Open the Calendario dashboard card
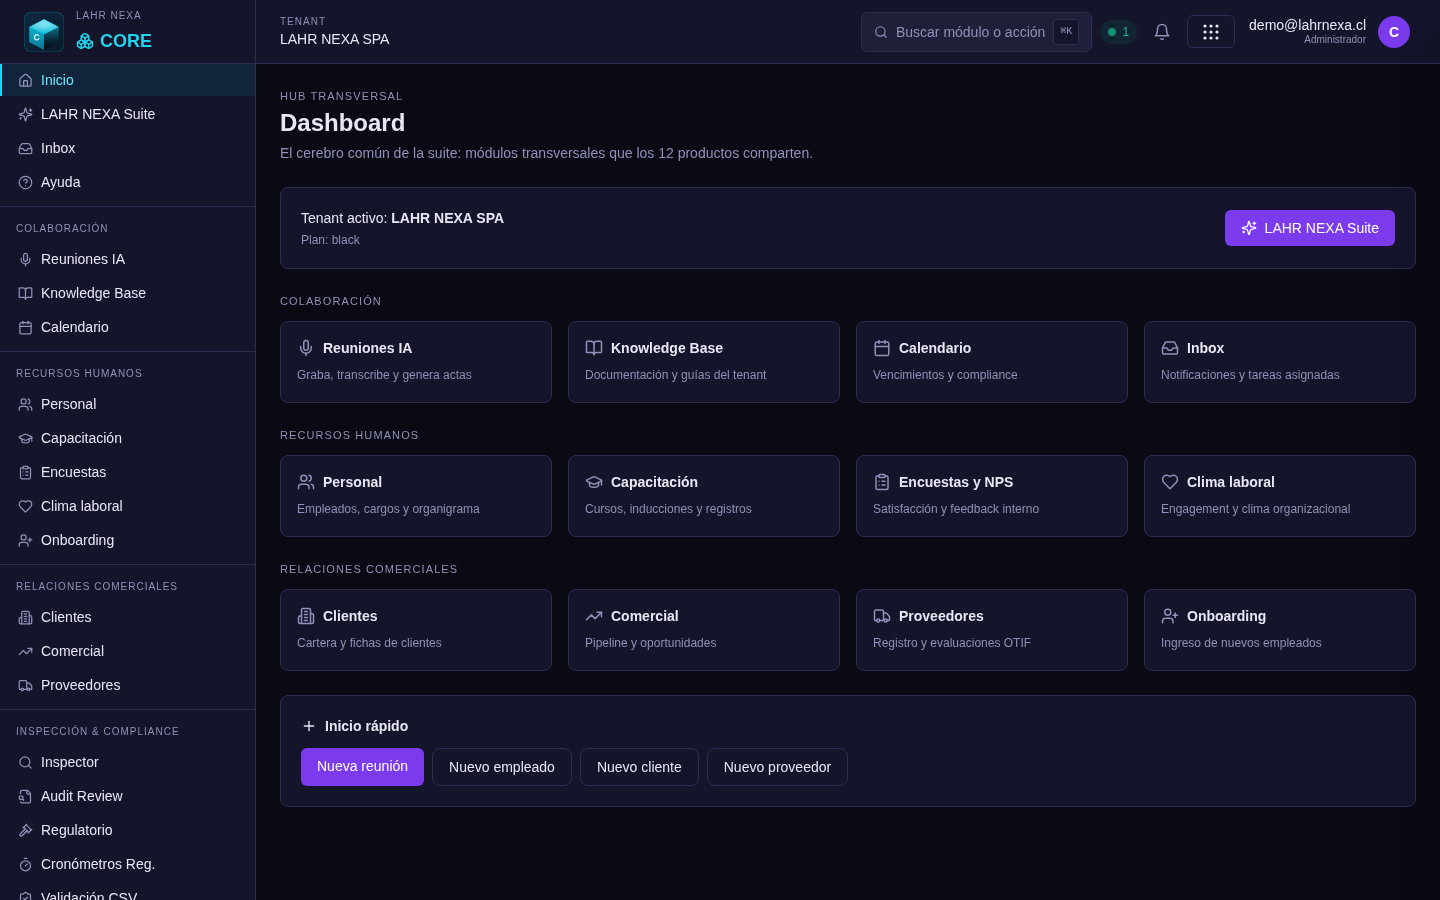Viewport: 1440px width, 900px height. 992,362
